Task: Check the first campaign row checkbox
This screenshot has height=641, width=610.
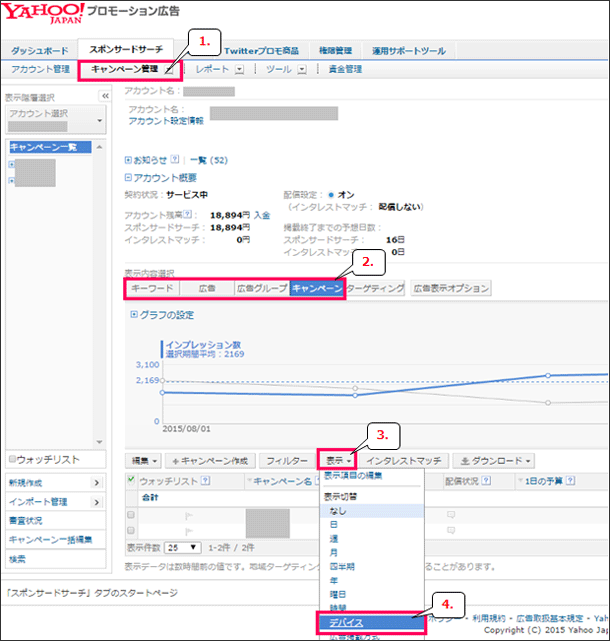Action: point(131,515)
